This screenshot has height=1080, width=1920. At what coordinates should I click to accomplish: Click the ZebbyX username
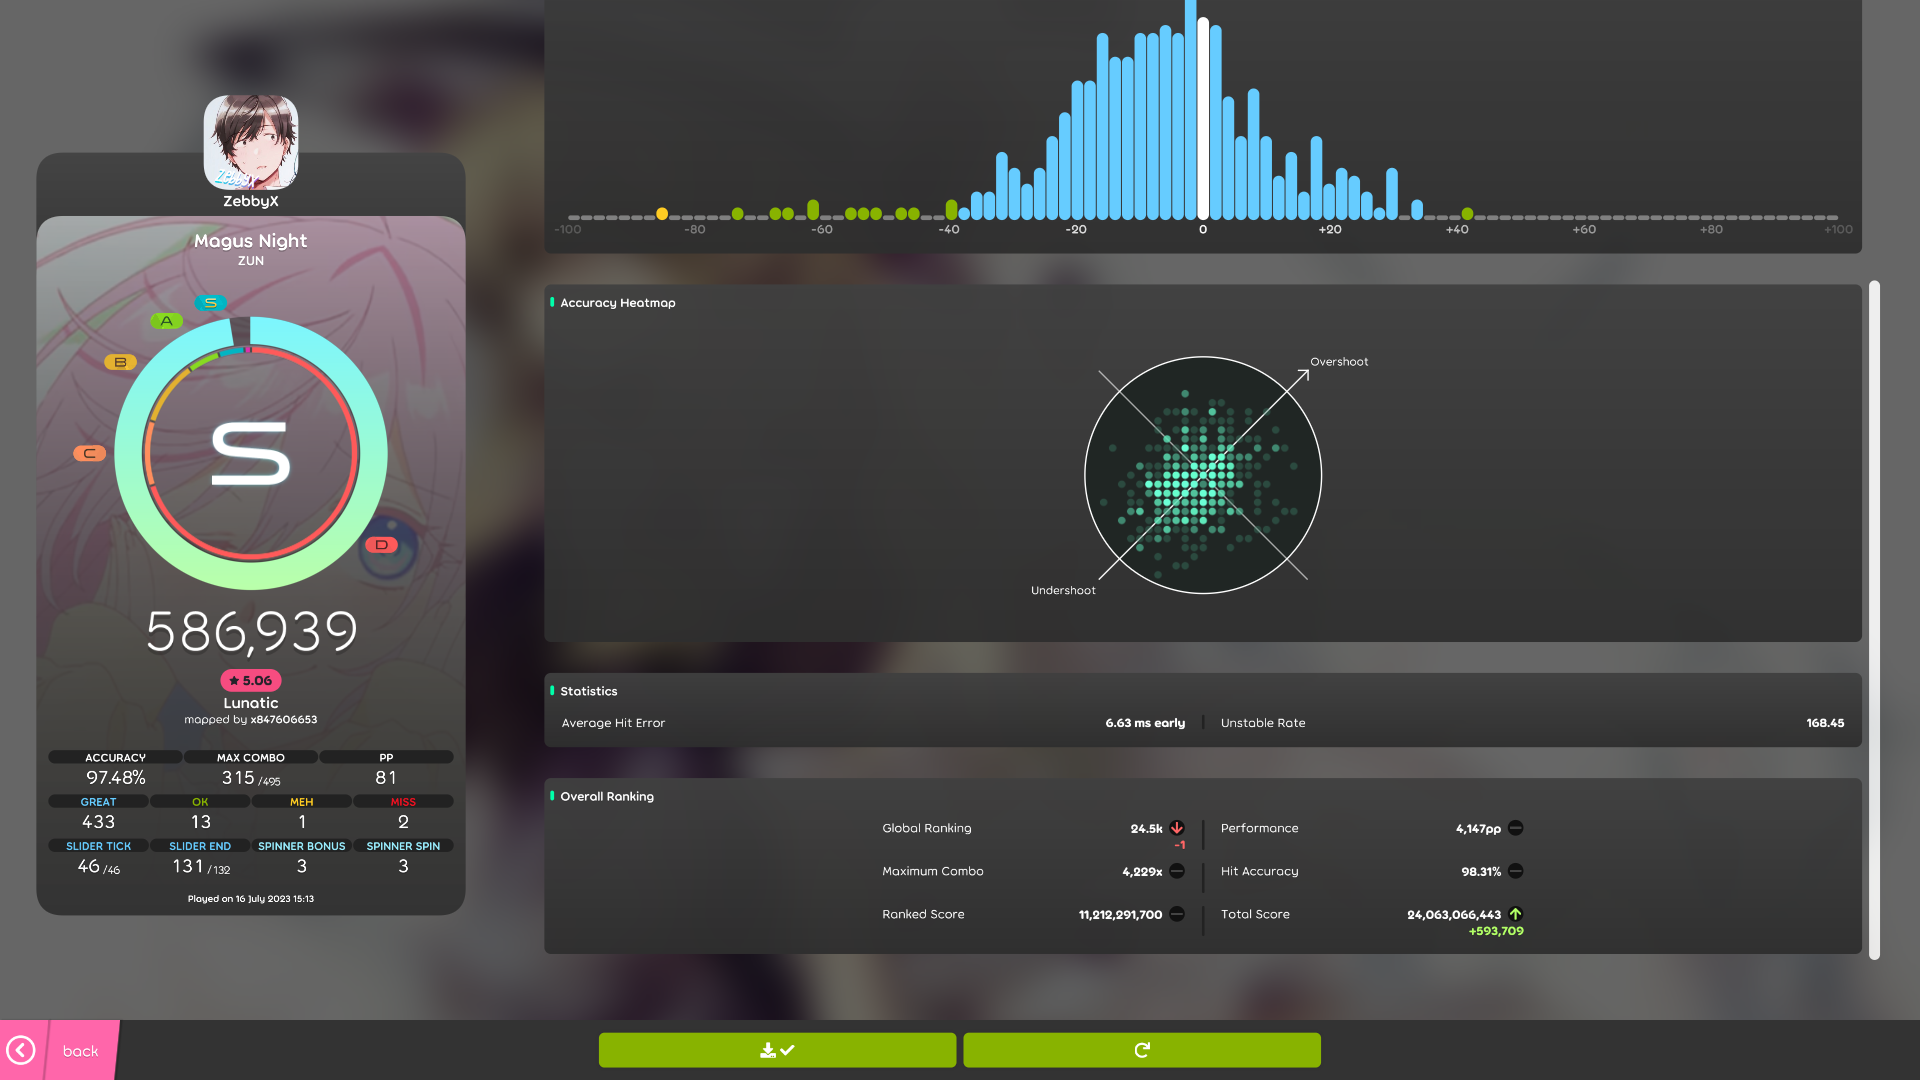pyautogui.click(x=251, y=201)
